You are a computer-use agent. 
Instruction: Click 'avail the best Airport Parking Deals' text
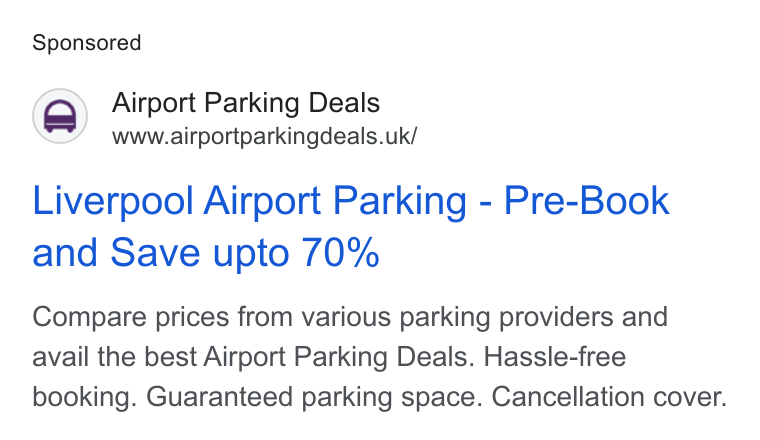pyautogui.click(x=253, y=358)
